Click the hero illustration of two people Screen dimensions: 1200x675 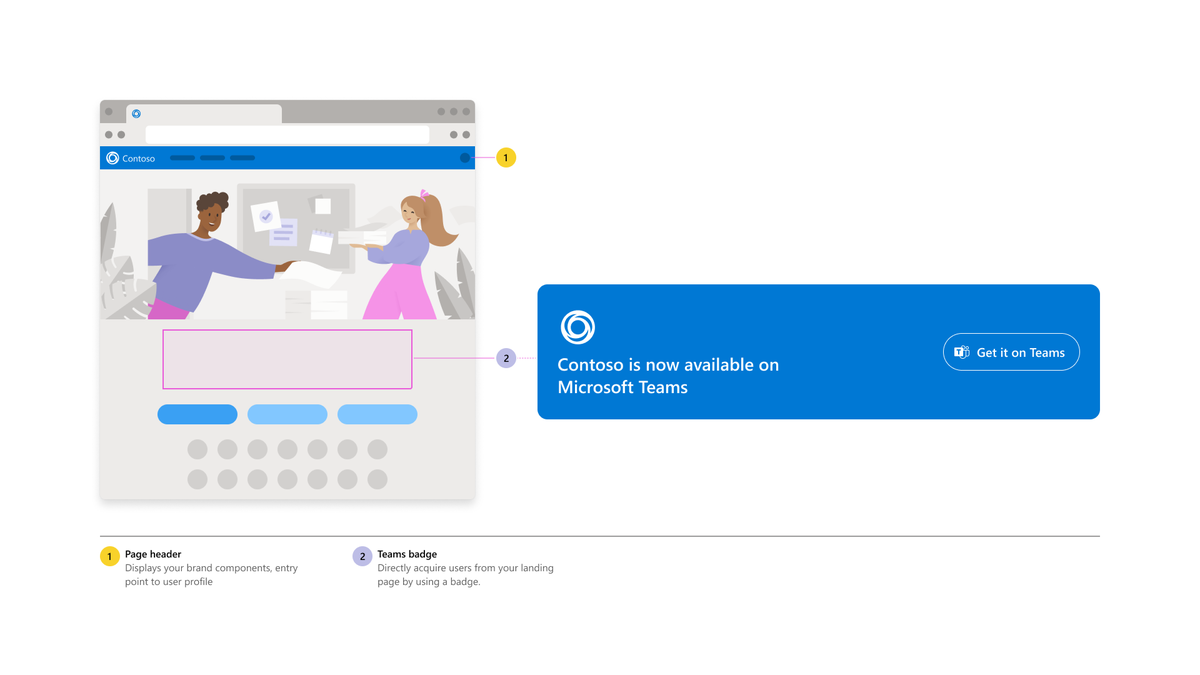287,244
